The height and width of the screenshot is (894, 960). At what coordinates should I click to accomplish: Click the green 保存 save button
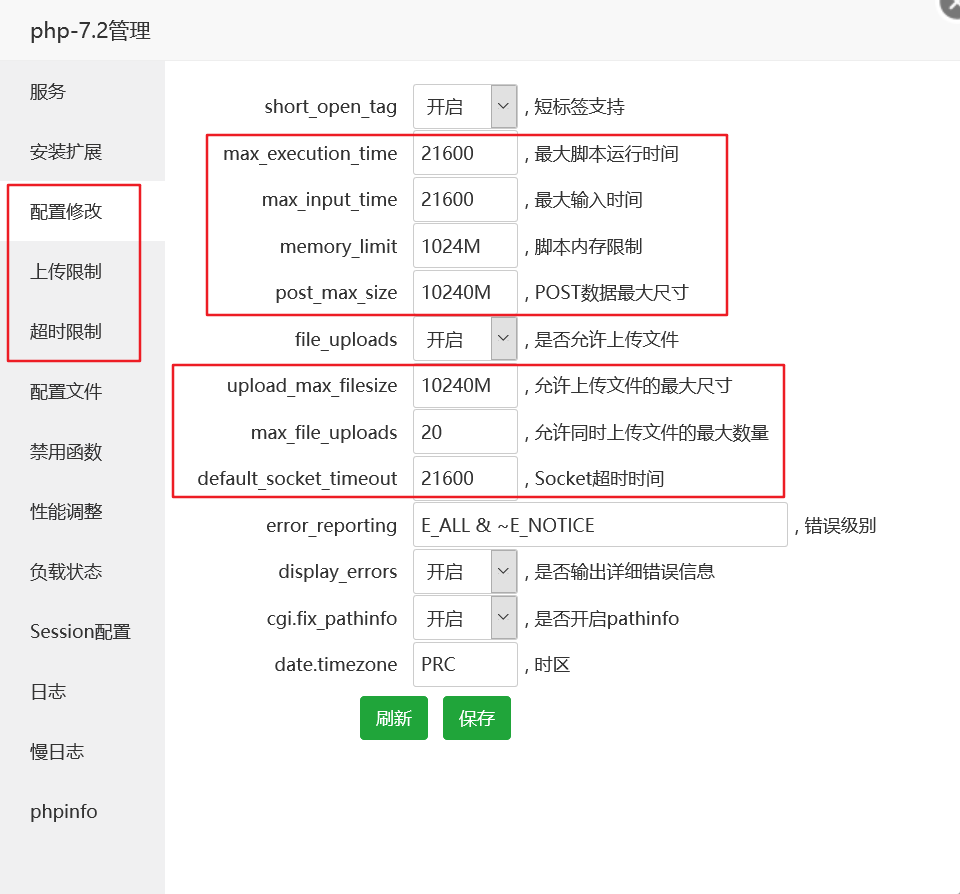[x=477, y=718]
